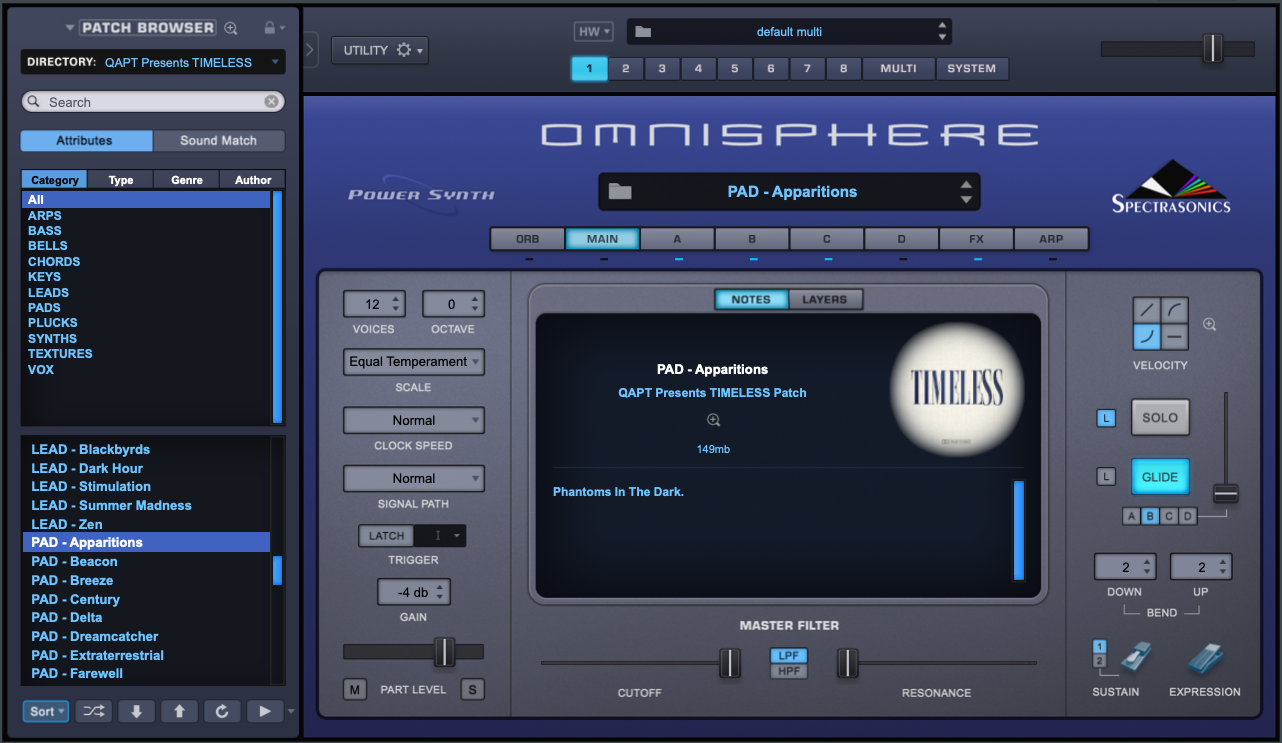
Task: Click the shuffle patches icon
Action: 93,711
